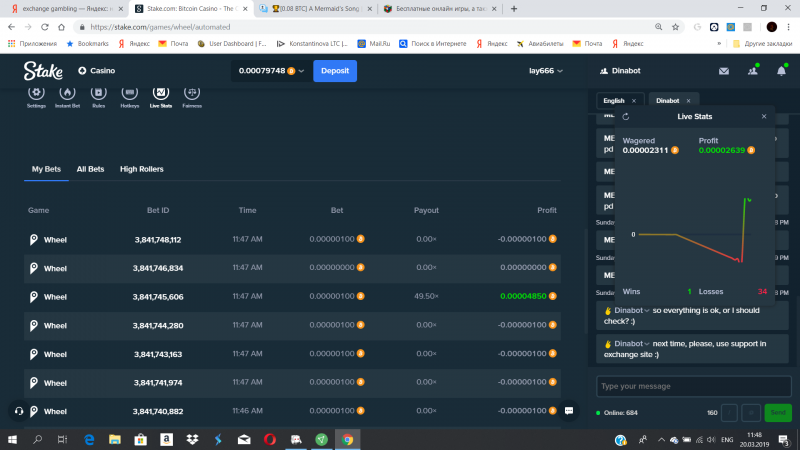
Task: Click the 49.50× payout value
Action: (426, 296)
